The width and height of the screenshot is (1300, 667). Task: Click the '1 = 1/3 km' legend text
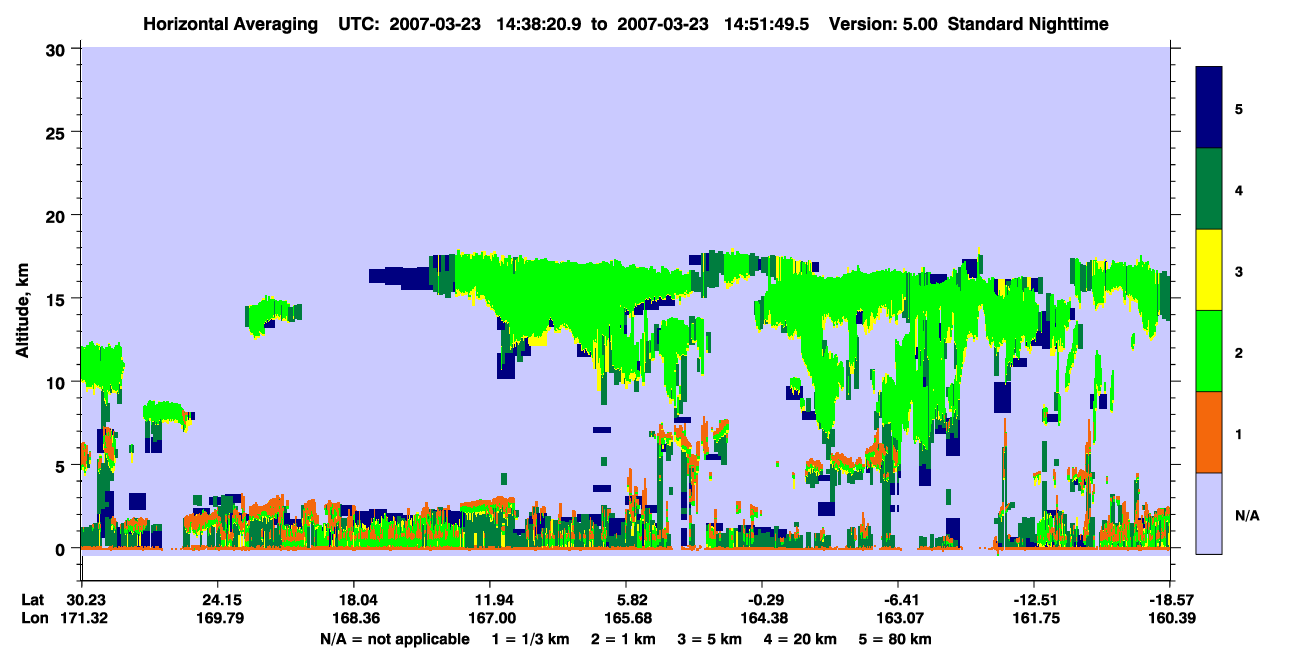pyautogui.click(x=532, y=639)
